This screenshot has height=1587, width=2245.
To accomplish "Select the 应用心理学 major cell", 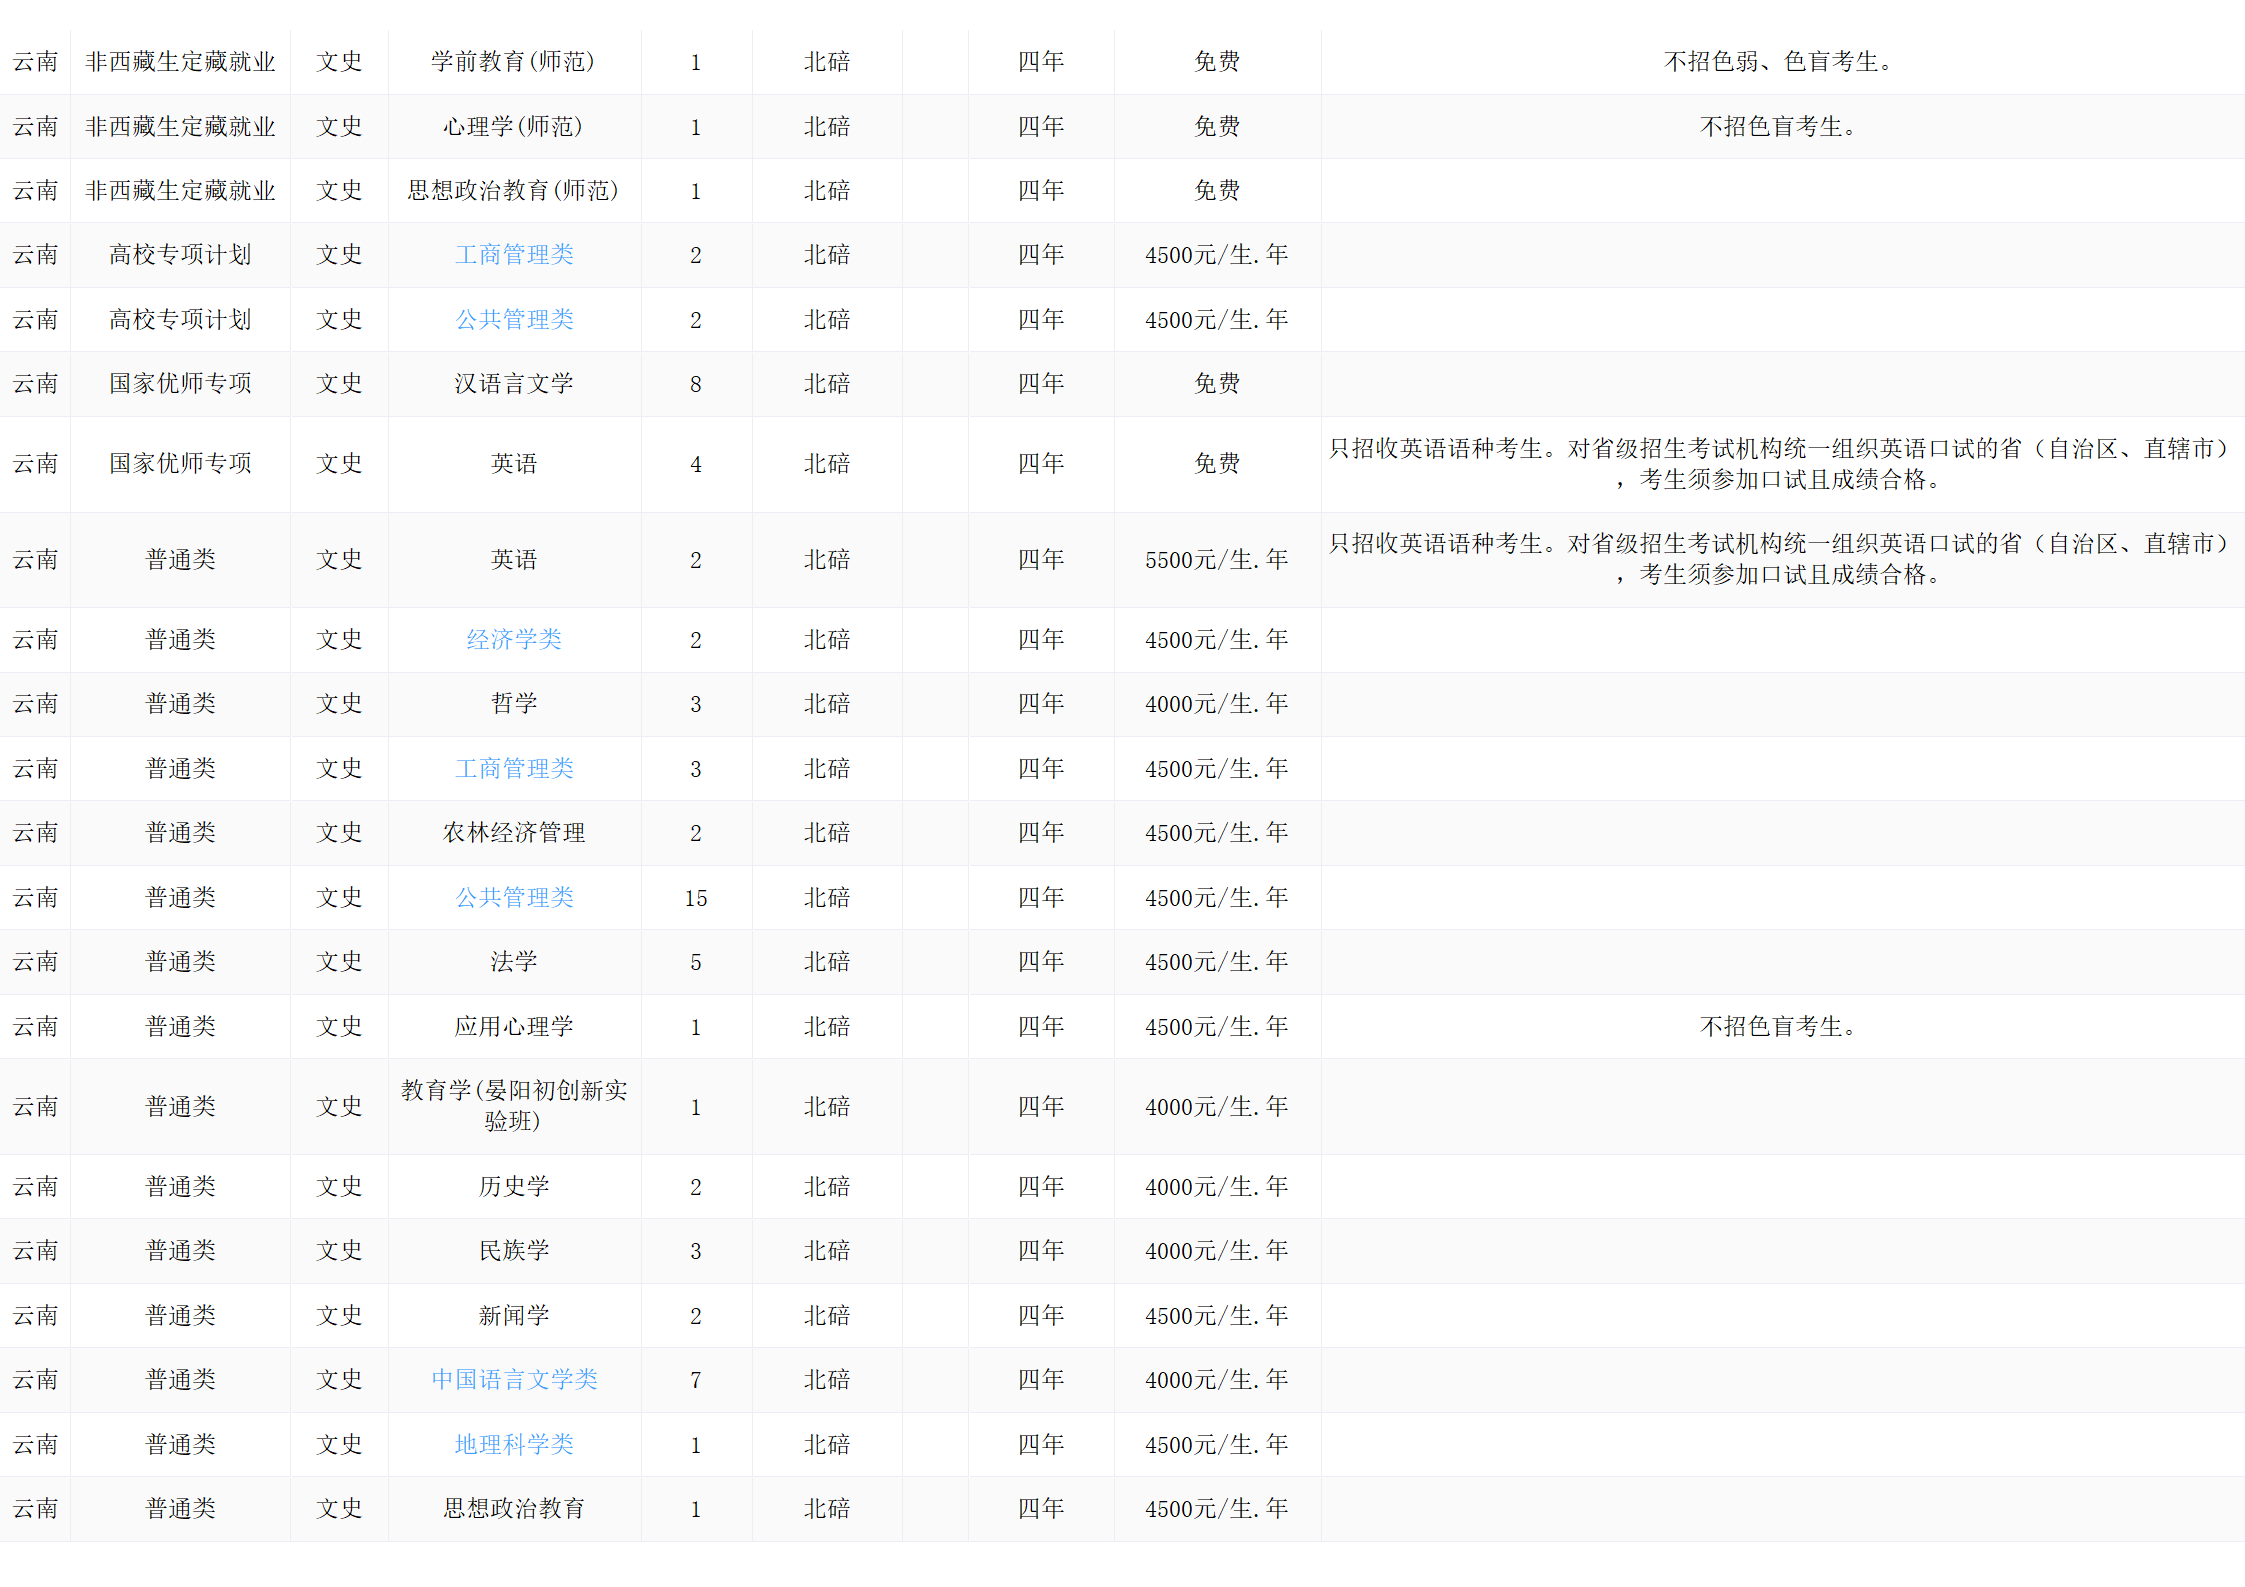I will 514,1027.
